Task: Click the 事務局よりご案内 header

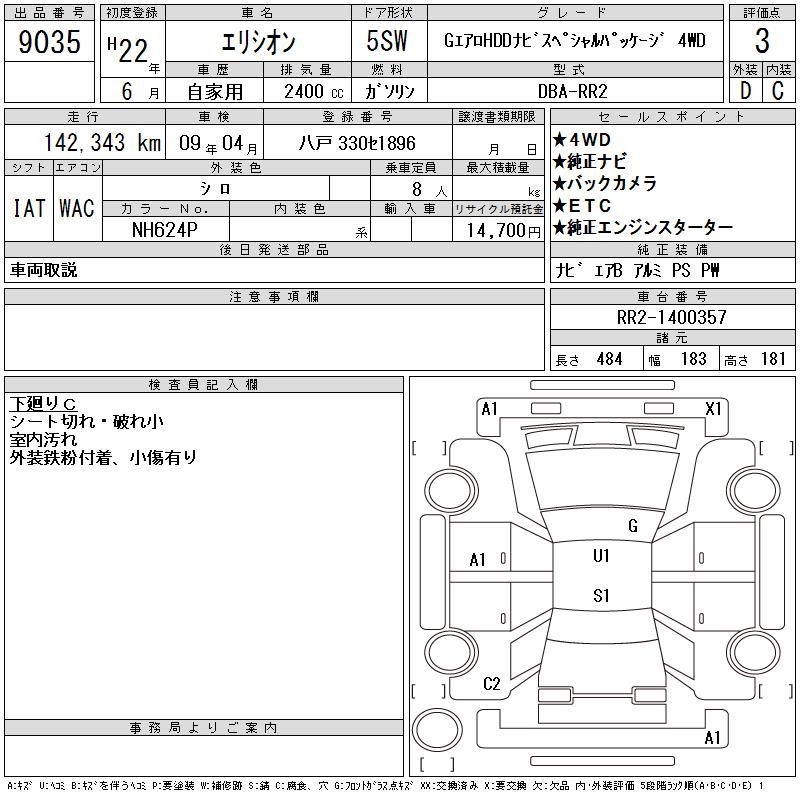Action: [x=204, y=728]
